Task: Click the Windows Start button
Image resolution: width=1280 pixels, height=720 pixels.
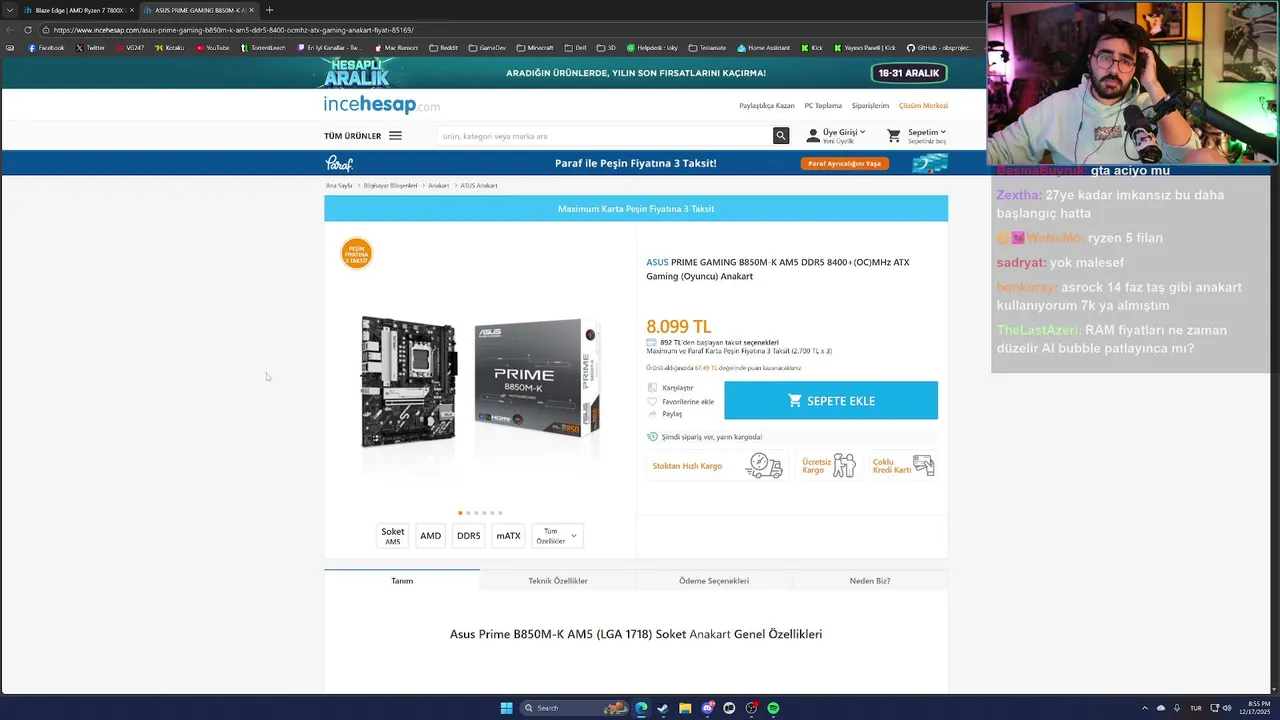Action: coord(506,708)
